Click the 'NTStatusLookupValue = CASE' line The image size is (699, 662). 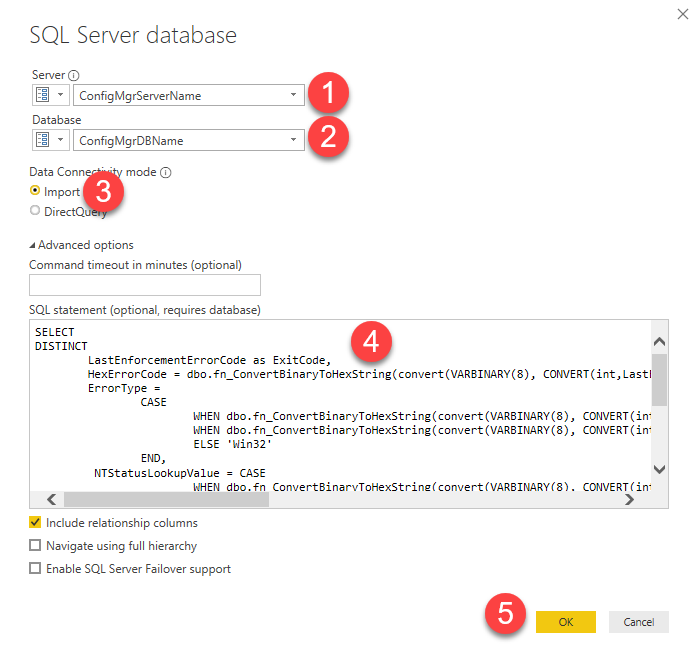point(179,473)
